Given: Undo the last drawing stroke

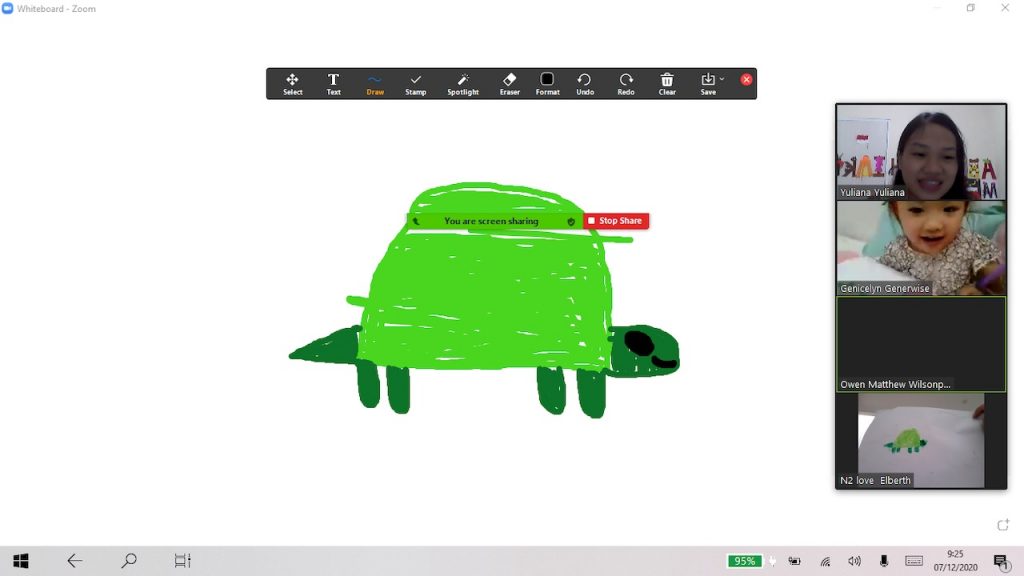Looking at the screenshot, I should coord(585,83).
